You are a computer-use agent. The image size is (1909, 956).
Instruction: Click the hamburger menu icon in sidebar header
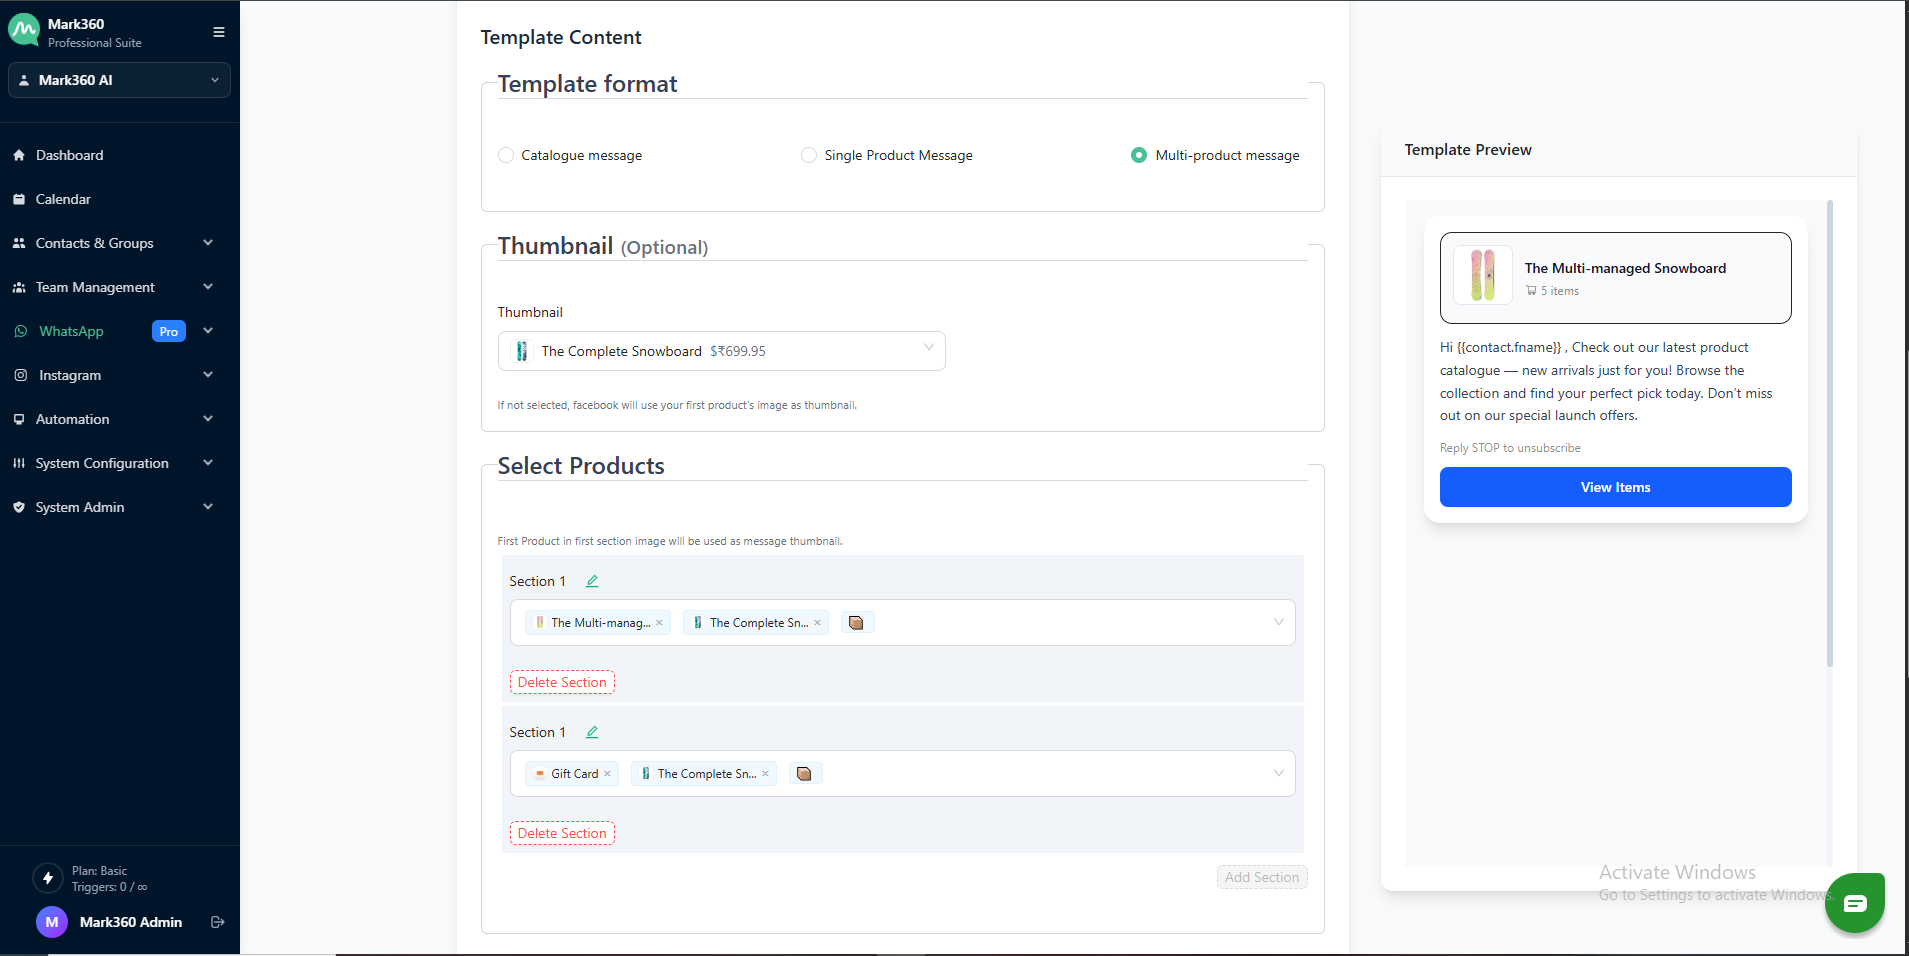(x=218, y=32)
